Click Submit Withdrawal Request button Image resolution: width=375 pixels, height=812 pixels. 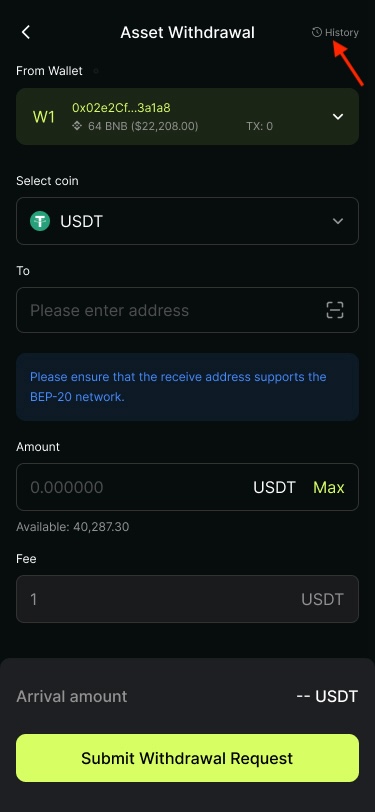(x=188, y=758)
